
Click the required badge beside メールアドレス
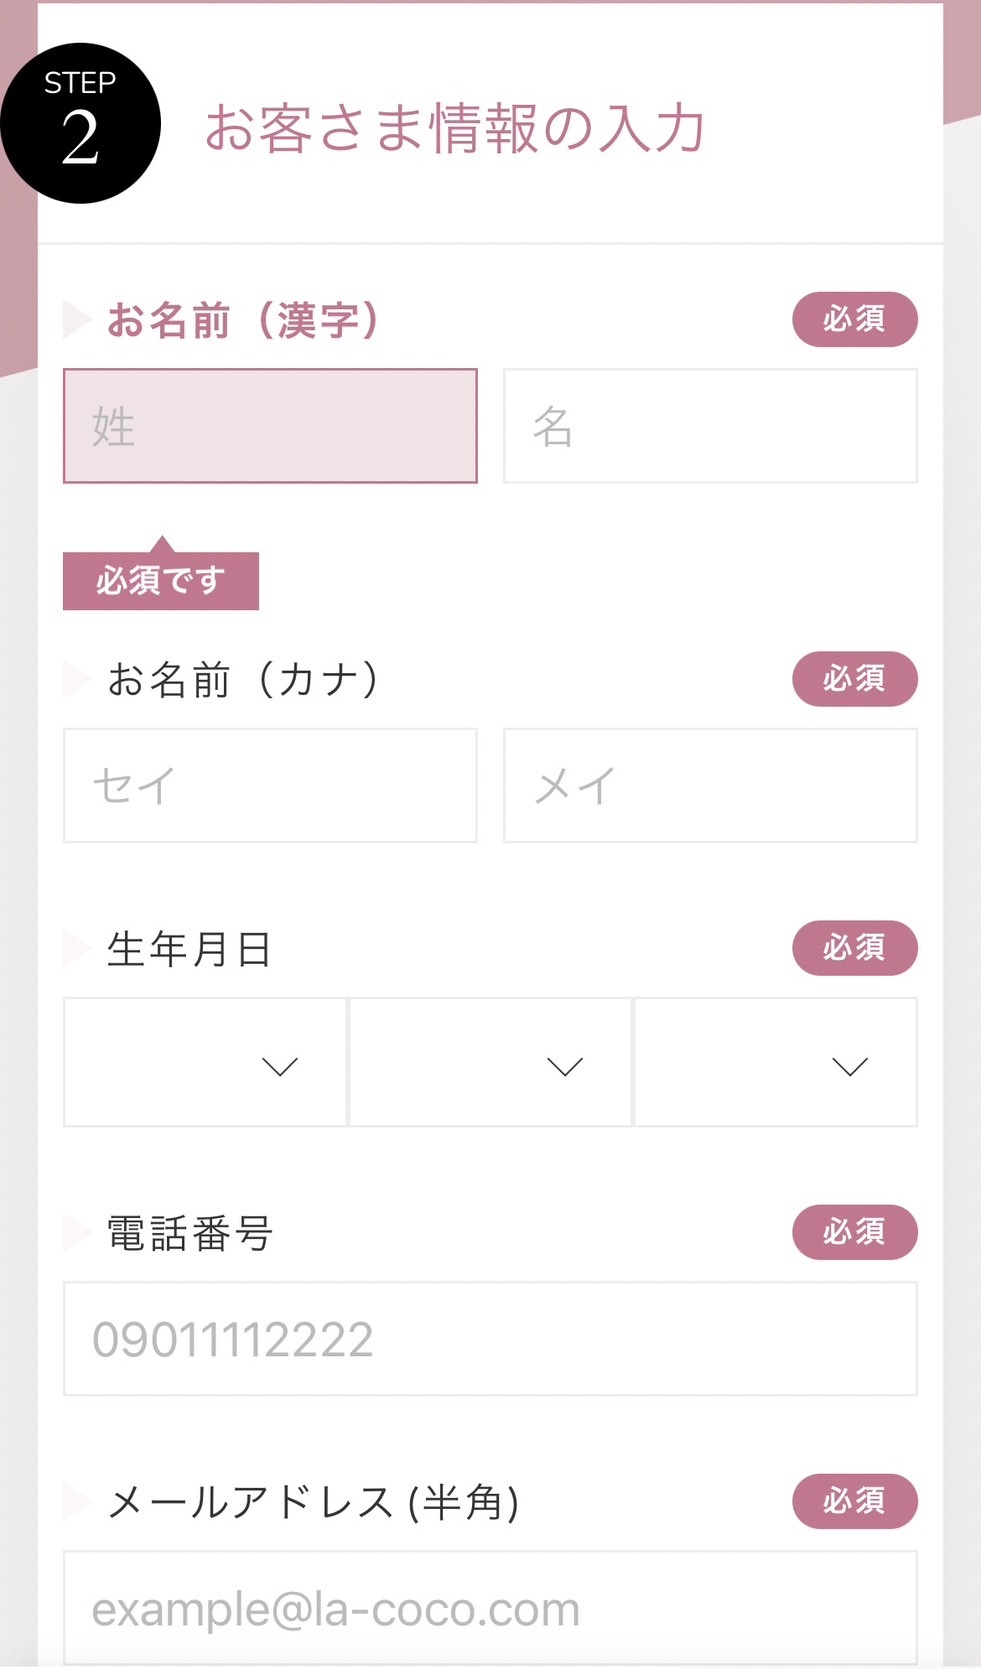[x=854, y=1501]
